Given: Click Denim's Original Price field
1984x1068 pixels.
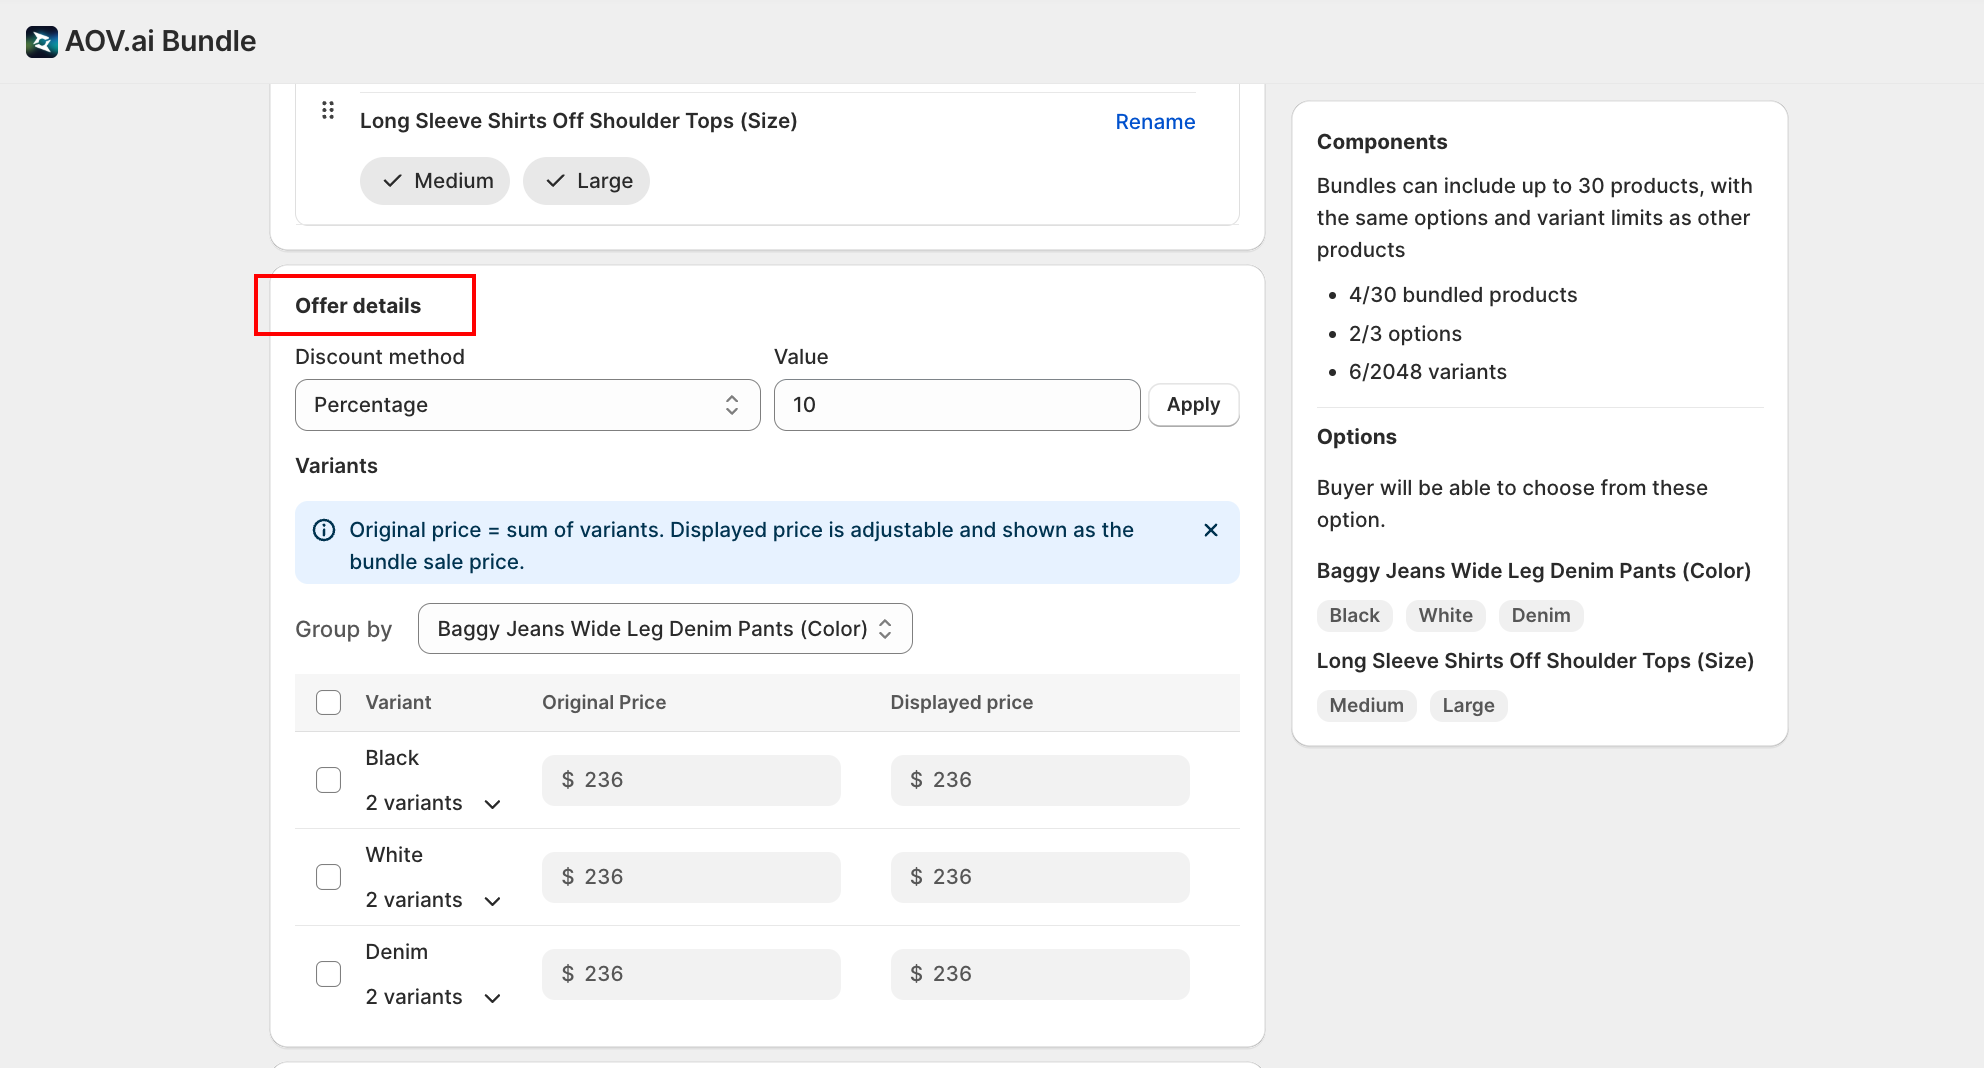Looking at the screenshot, I should [x=691, y=974].
